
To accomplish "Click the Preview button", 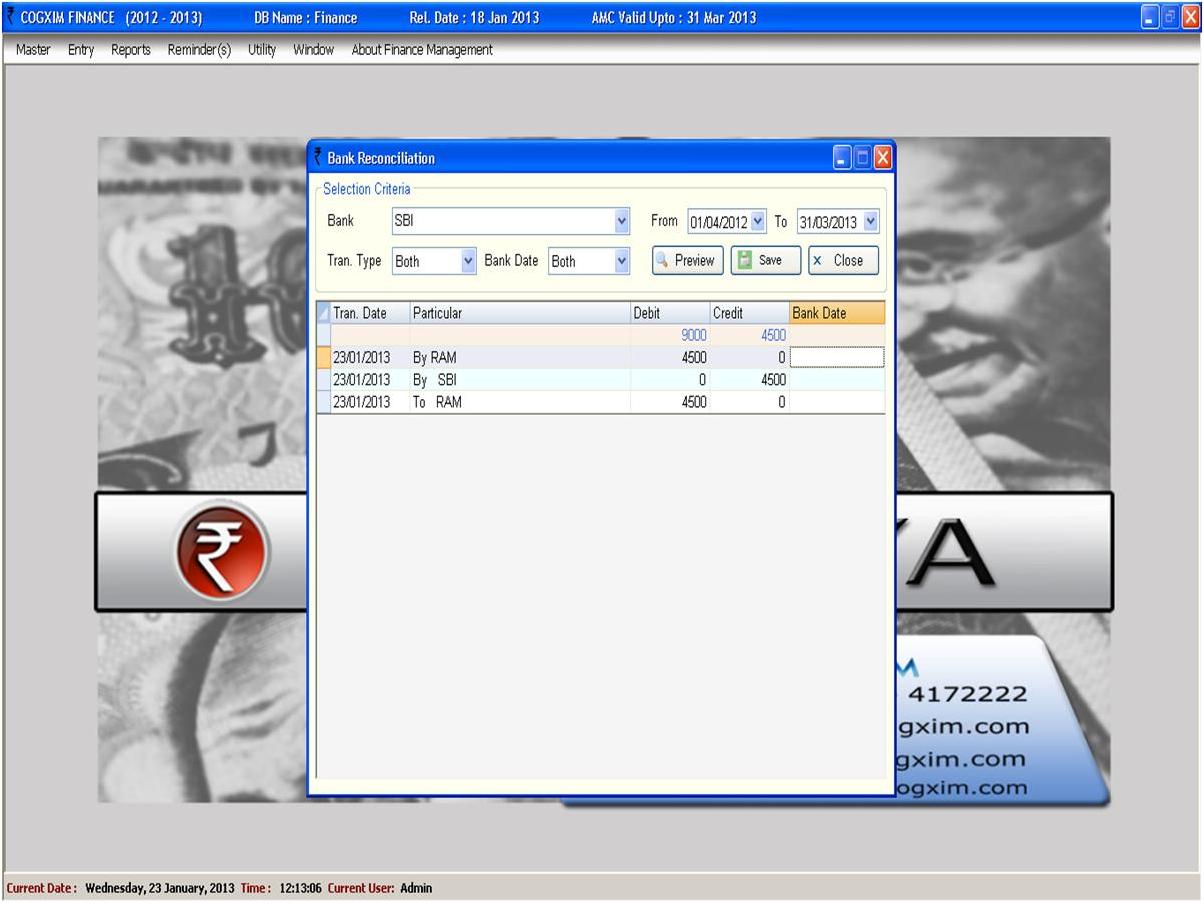I will click(x=687, y=260).
